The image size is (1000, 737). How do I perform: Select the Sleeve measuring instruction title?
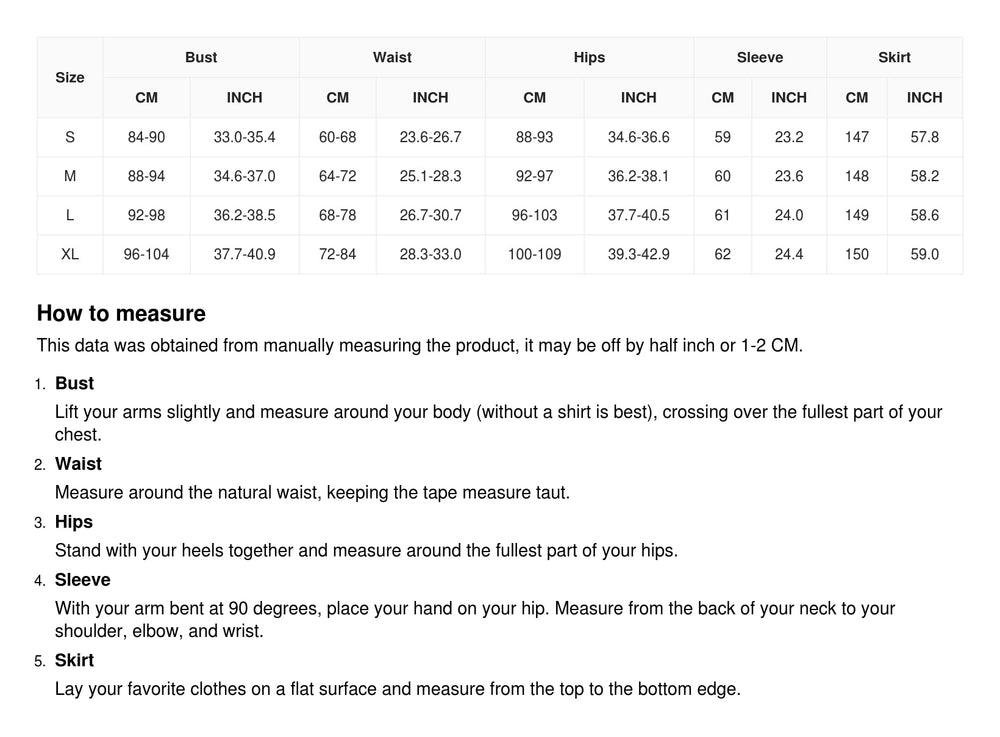82,580
